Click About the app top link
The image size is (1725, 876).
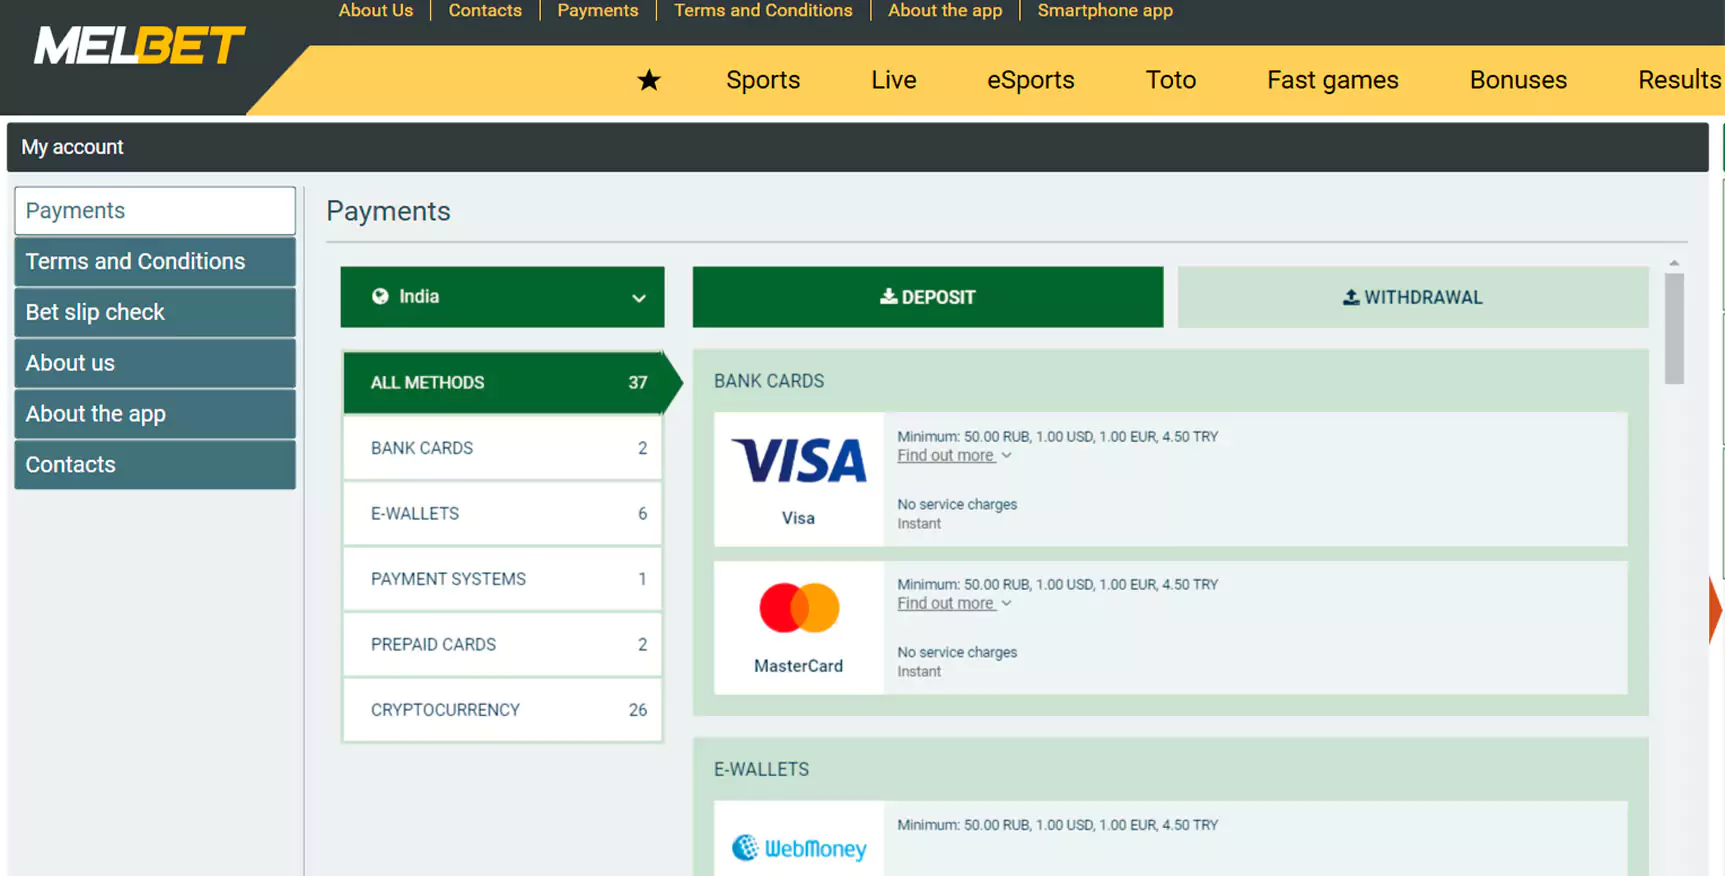click(945, 11)
